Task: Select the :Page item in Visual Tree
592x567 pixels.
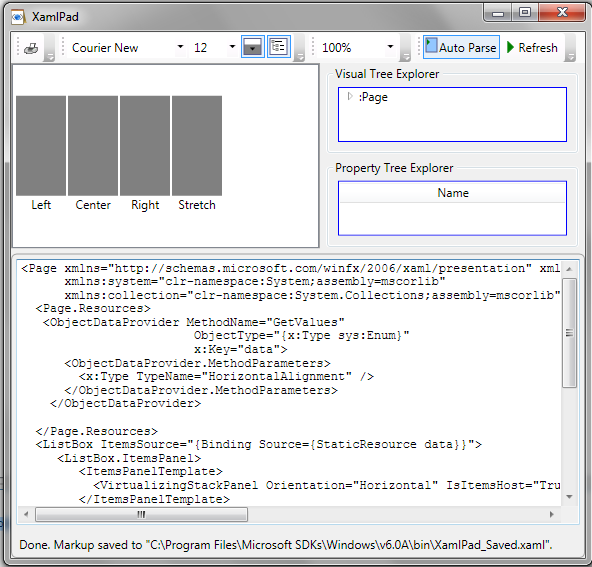Action: tap(373, 97)
